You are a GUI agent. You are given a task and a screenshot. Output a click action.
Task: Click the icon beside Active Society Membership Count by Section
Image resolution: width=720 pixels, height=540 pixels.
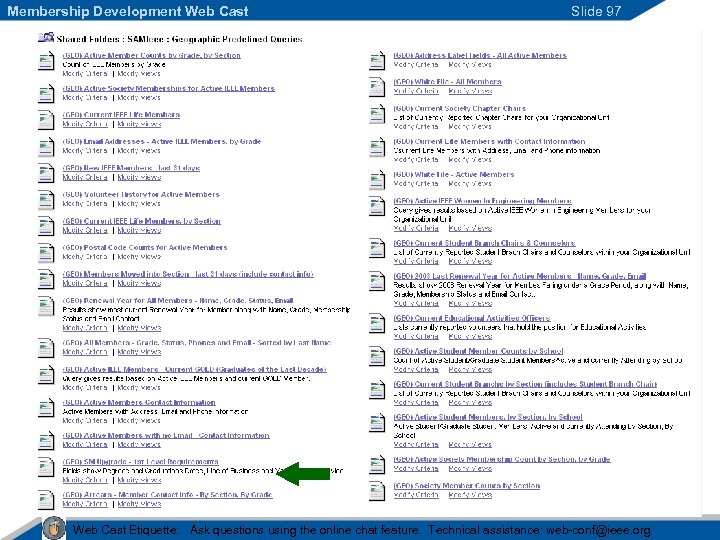coord(377,465)
